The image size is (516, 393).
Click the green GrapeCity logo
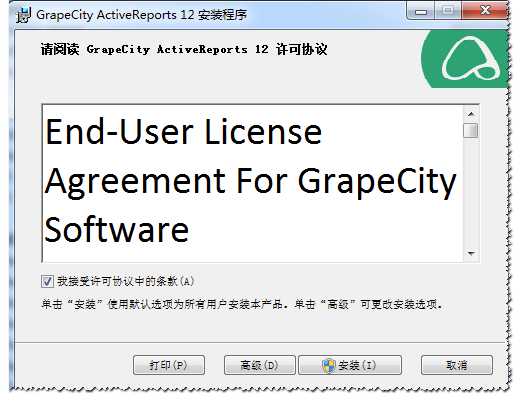click(465, 59)
